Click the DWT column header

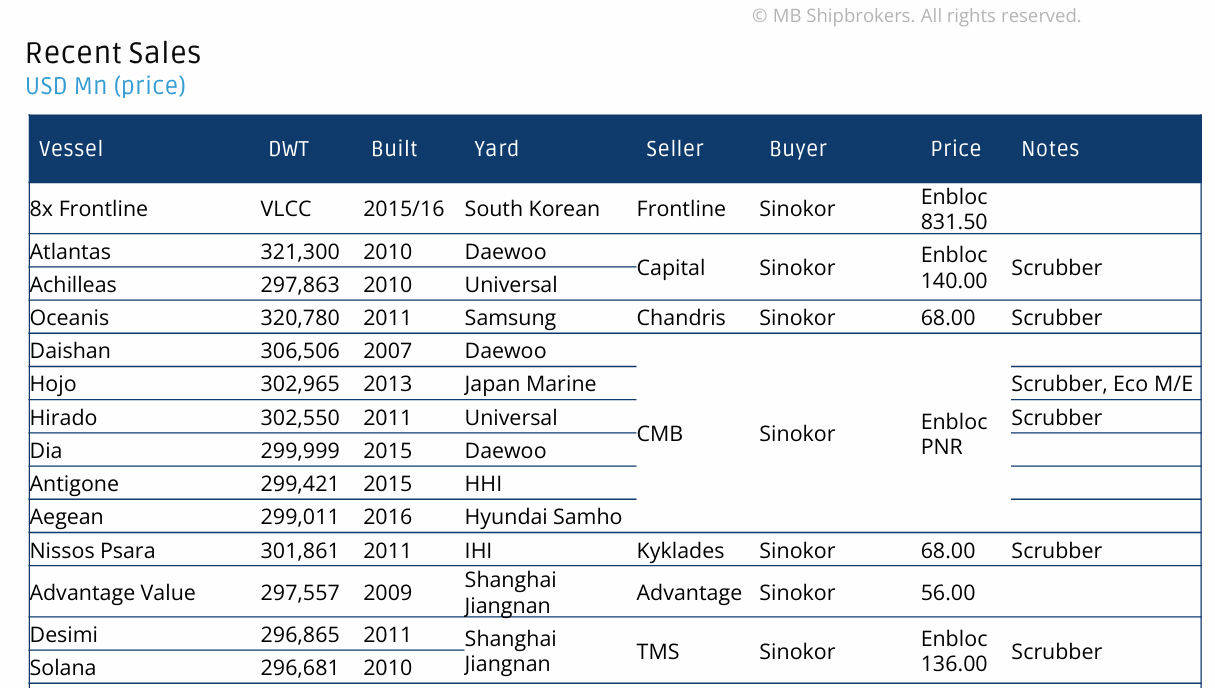pyautogui.click(x=289, y=149)
